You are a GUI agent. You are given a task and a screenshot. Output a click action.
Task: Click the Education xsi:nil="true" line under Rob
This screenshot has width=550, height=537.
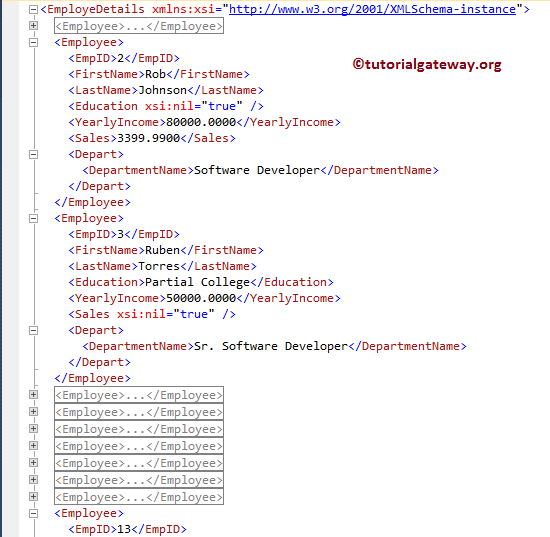166,106
